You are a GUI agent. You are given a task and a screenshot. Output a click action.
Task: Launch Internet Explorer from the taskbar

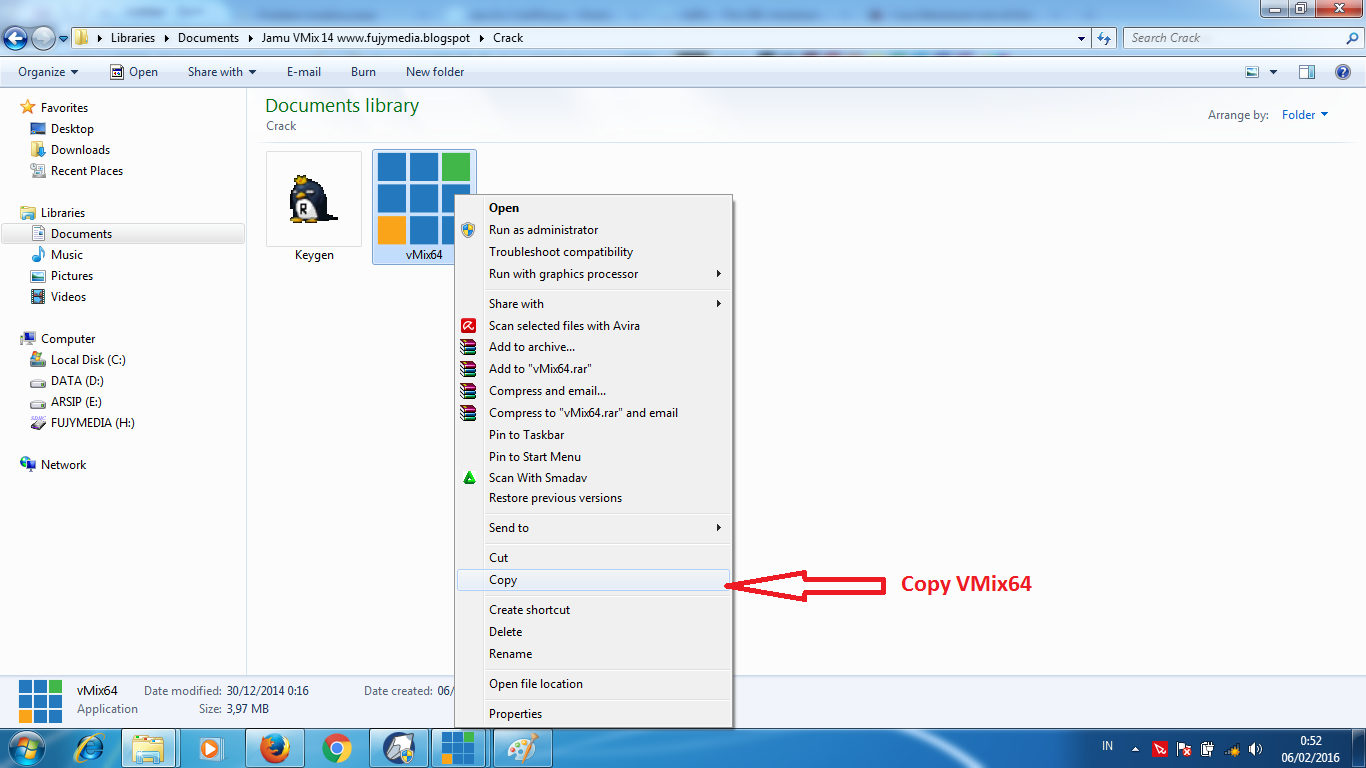(x=89, y=747)
